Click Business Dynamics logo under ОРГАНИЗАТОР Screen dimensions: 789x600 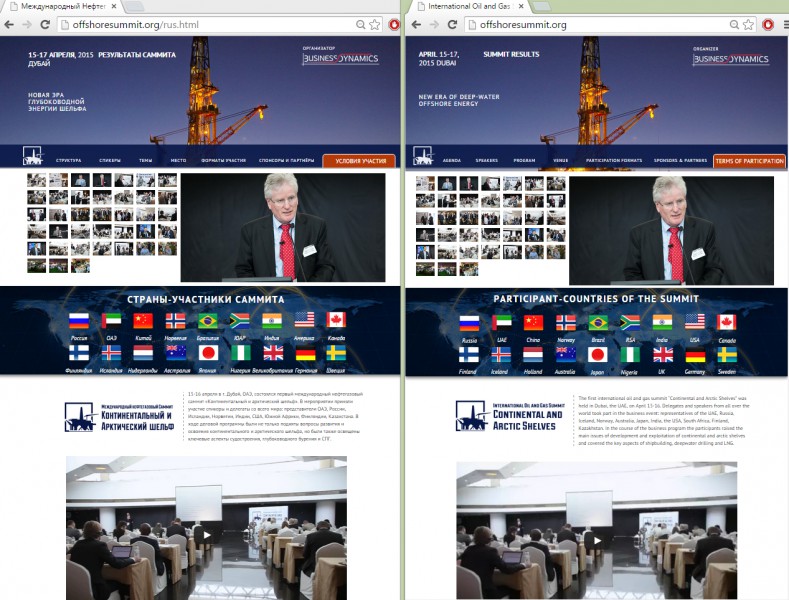click(x=340, y=58)
